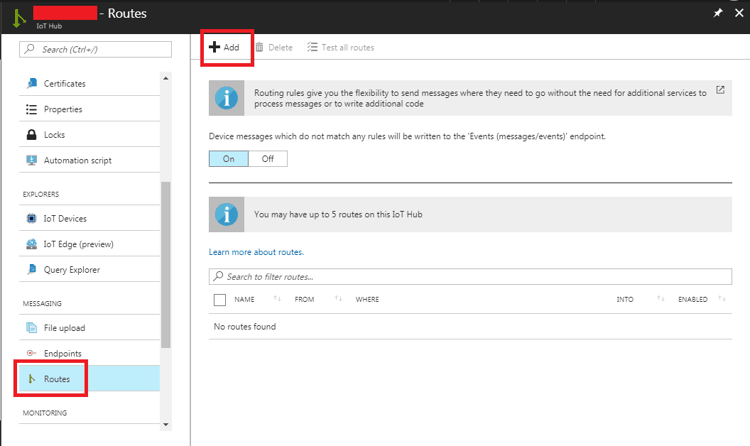Select IoT Edge (preview) in the sidebar
This screenshot has width=750, height=446.
(x=78, y=244)
